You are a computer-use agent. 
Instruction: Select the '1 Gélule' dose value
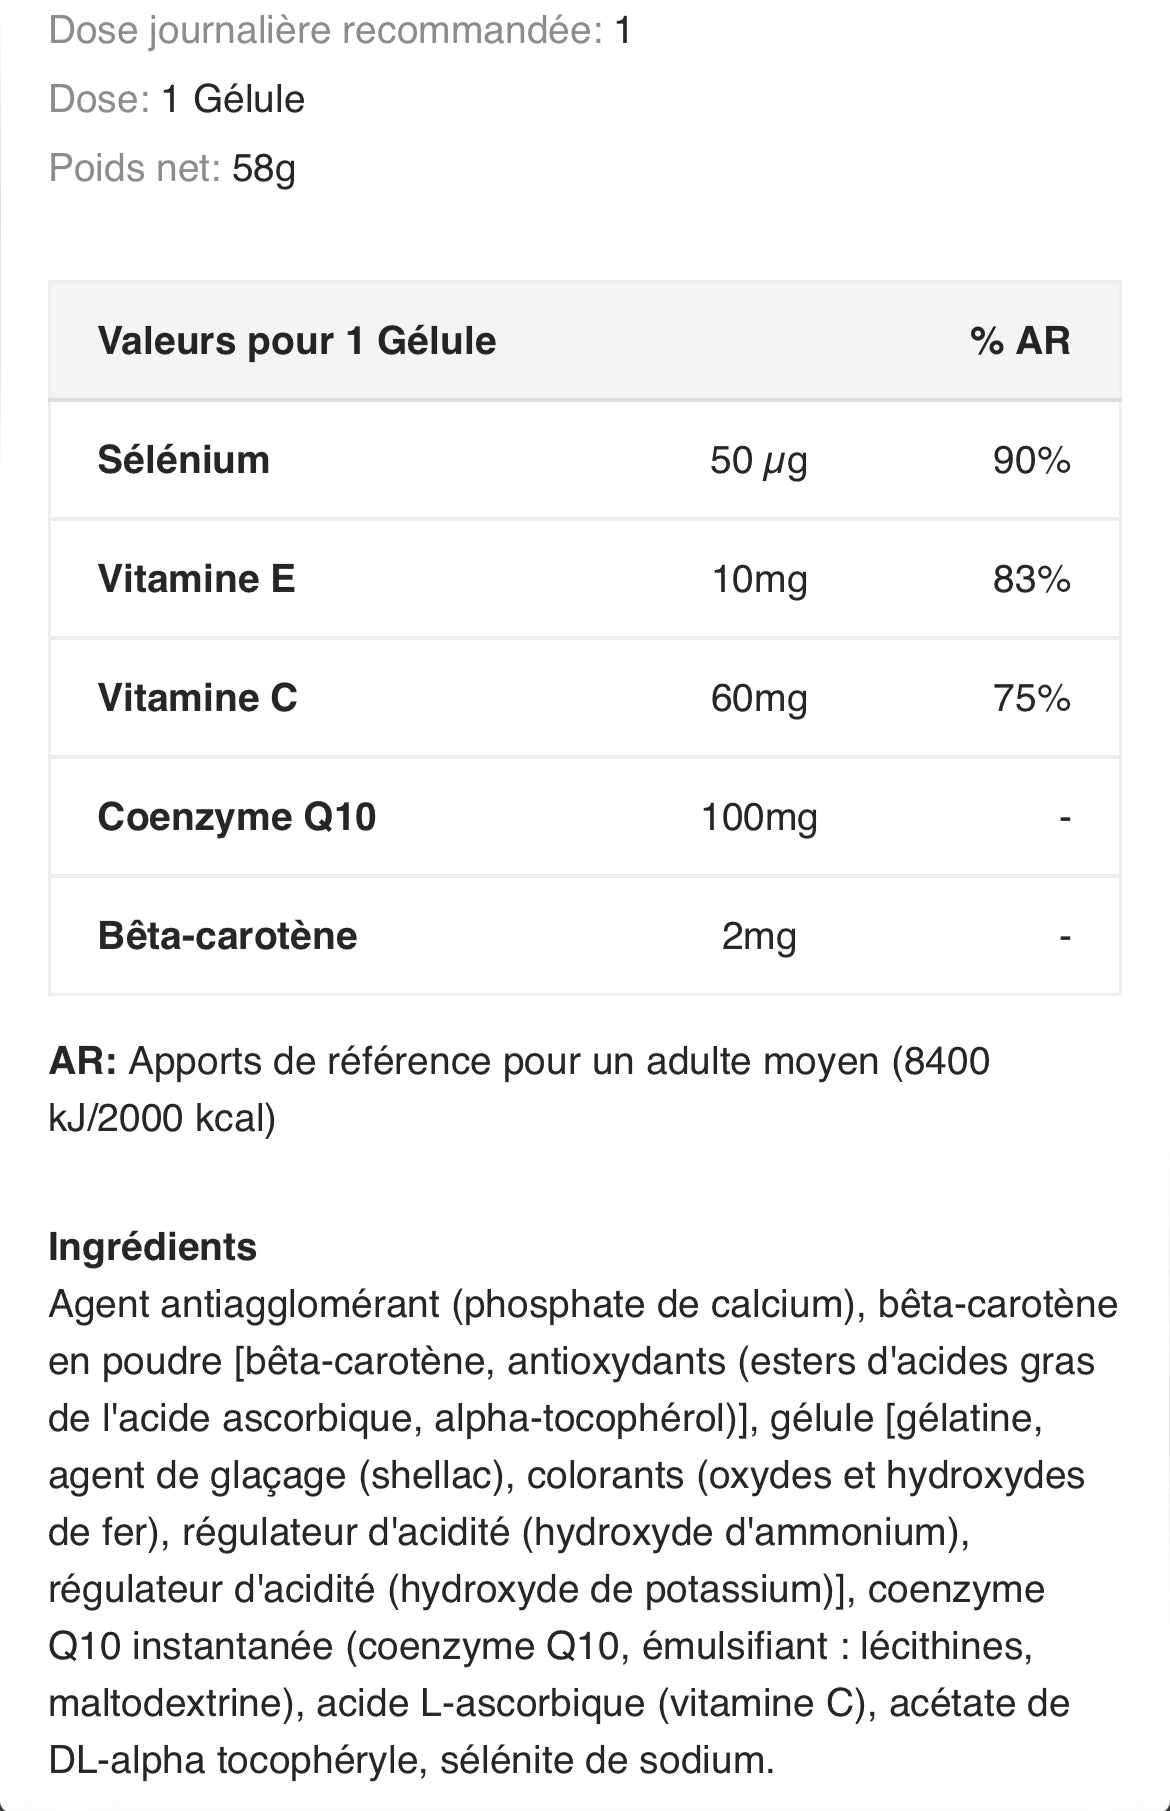(233, 99)
